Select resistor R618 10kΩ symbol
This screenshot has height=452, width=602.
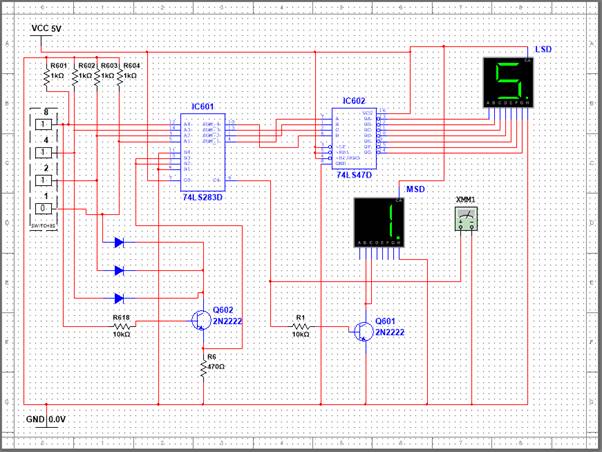(122, 326)
